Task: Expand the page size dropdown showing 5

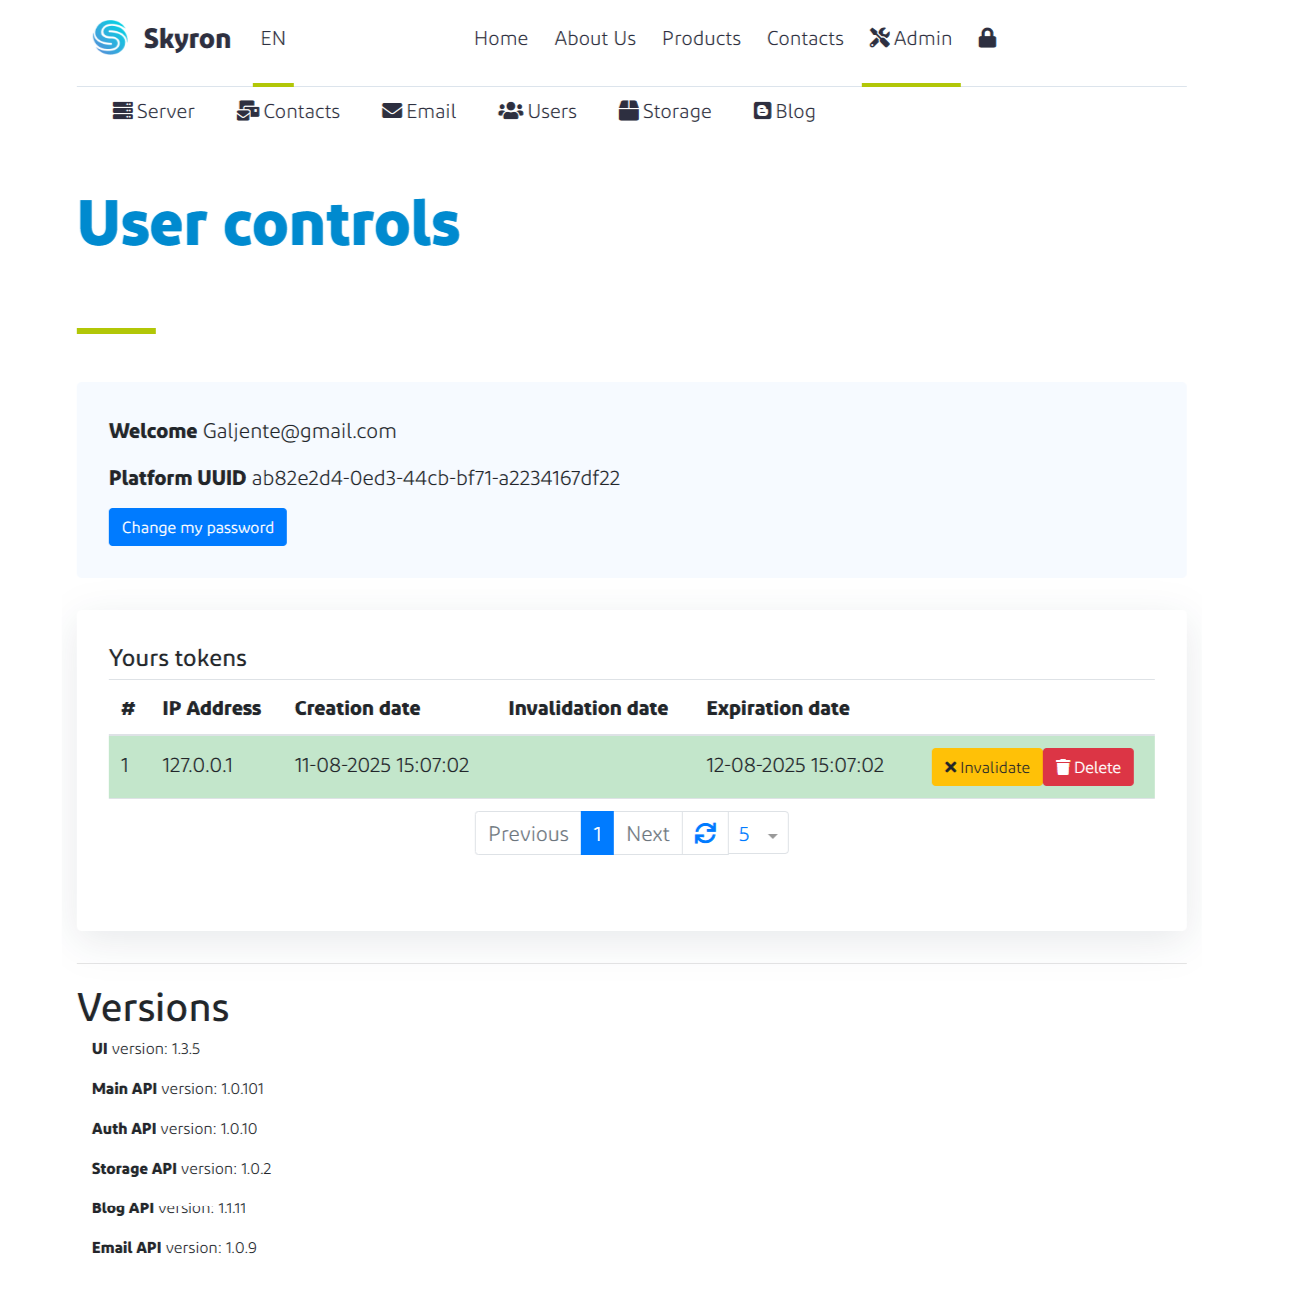Action: tap(758, 834)
